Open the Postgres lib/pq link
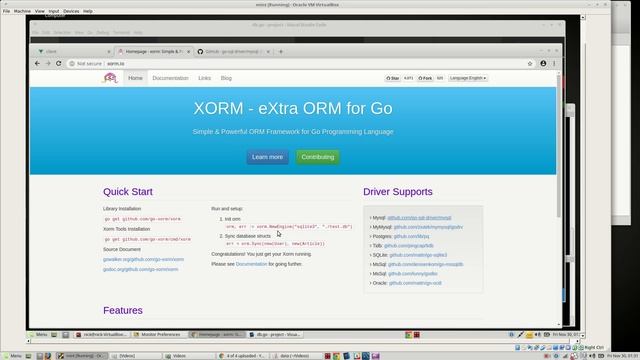 click(411, 236)
